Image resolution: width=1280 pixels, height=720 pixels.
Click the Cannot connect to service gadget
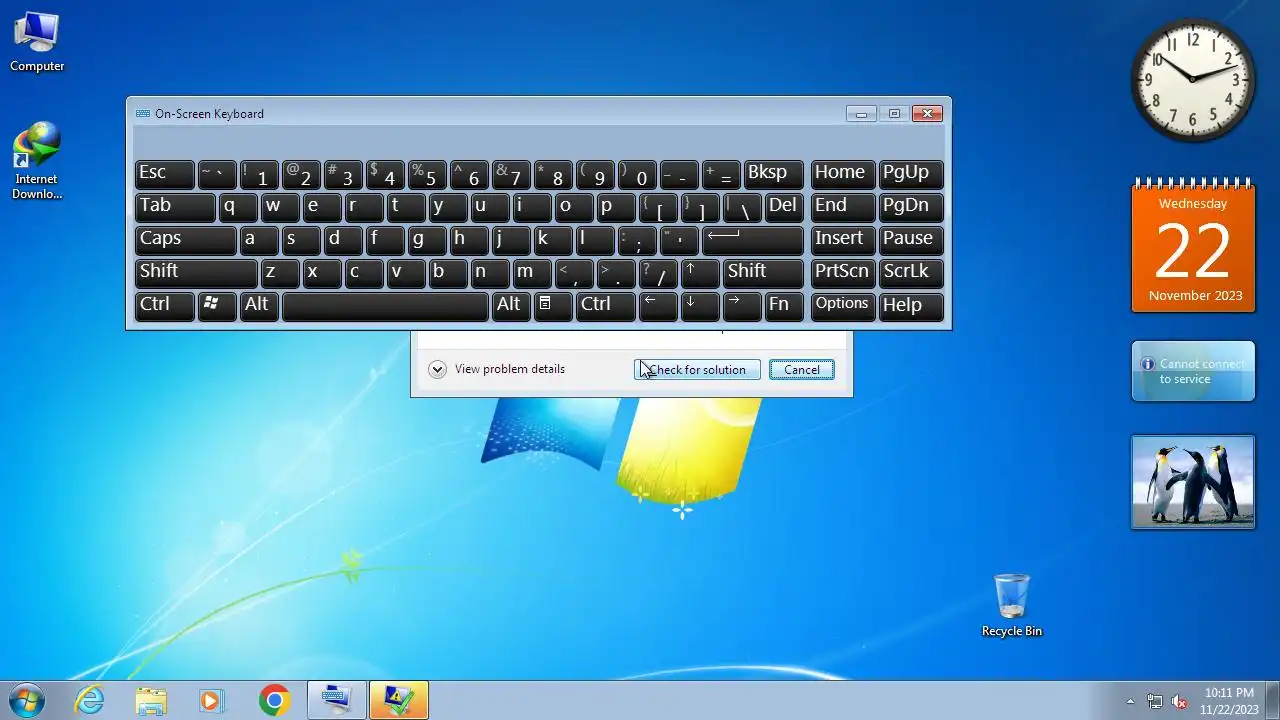(x=1193, y=371)
